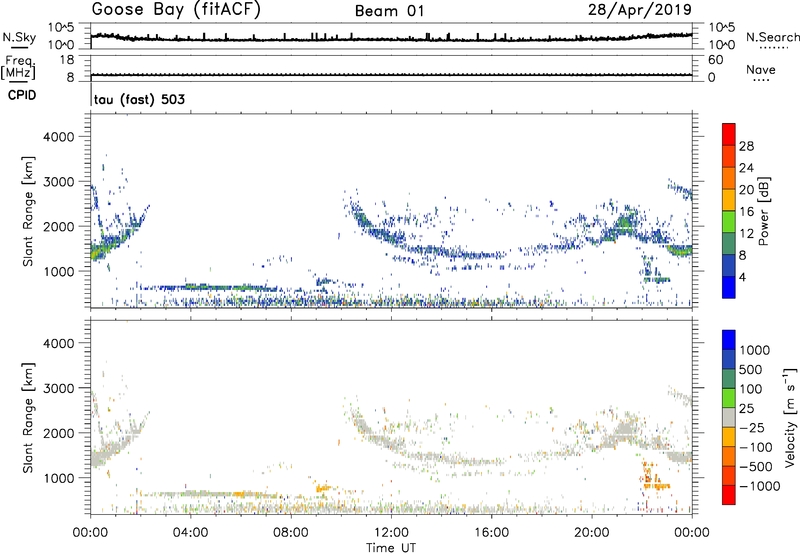Click the '08:00' time tick label
Screen dimensions: 800x554
(x=290, y=533)
